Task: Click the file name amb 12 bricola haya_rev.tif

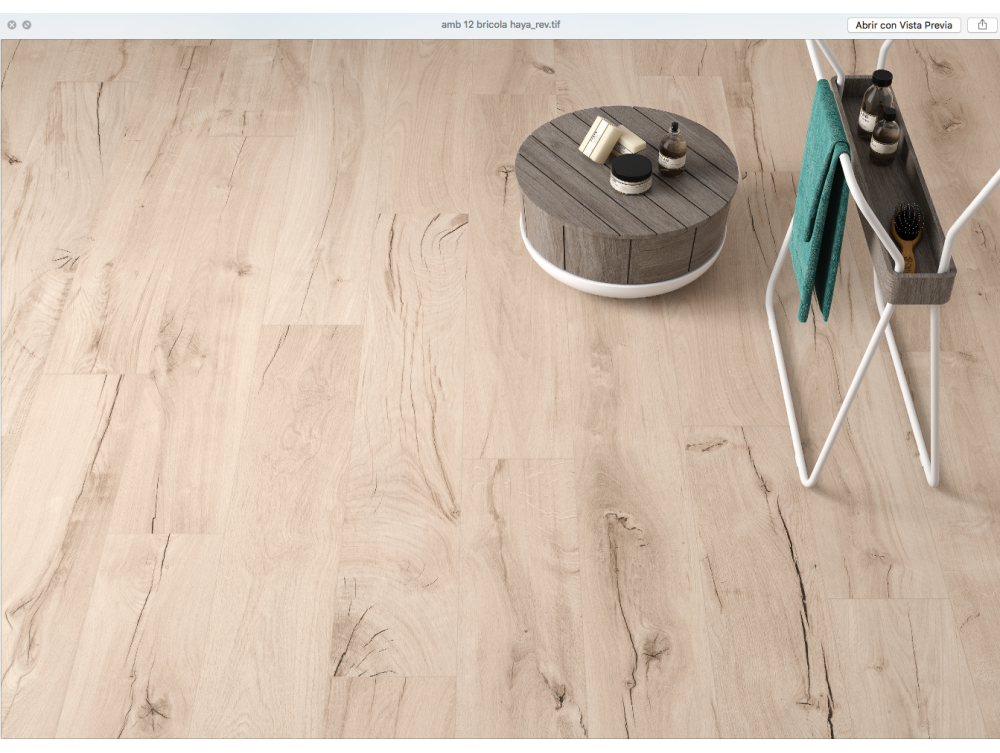Action: pyautogui.click(x=500, y=24)
